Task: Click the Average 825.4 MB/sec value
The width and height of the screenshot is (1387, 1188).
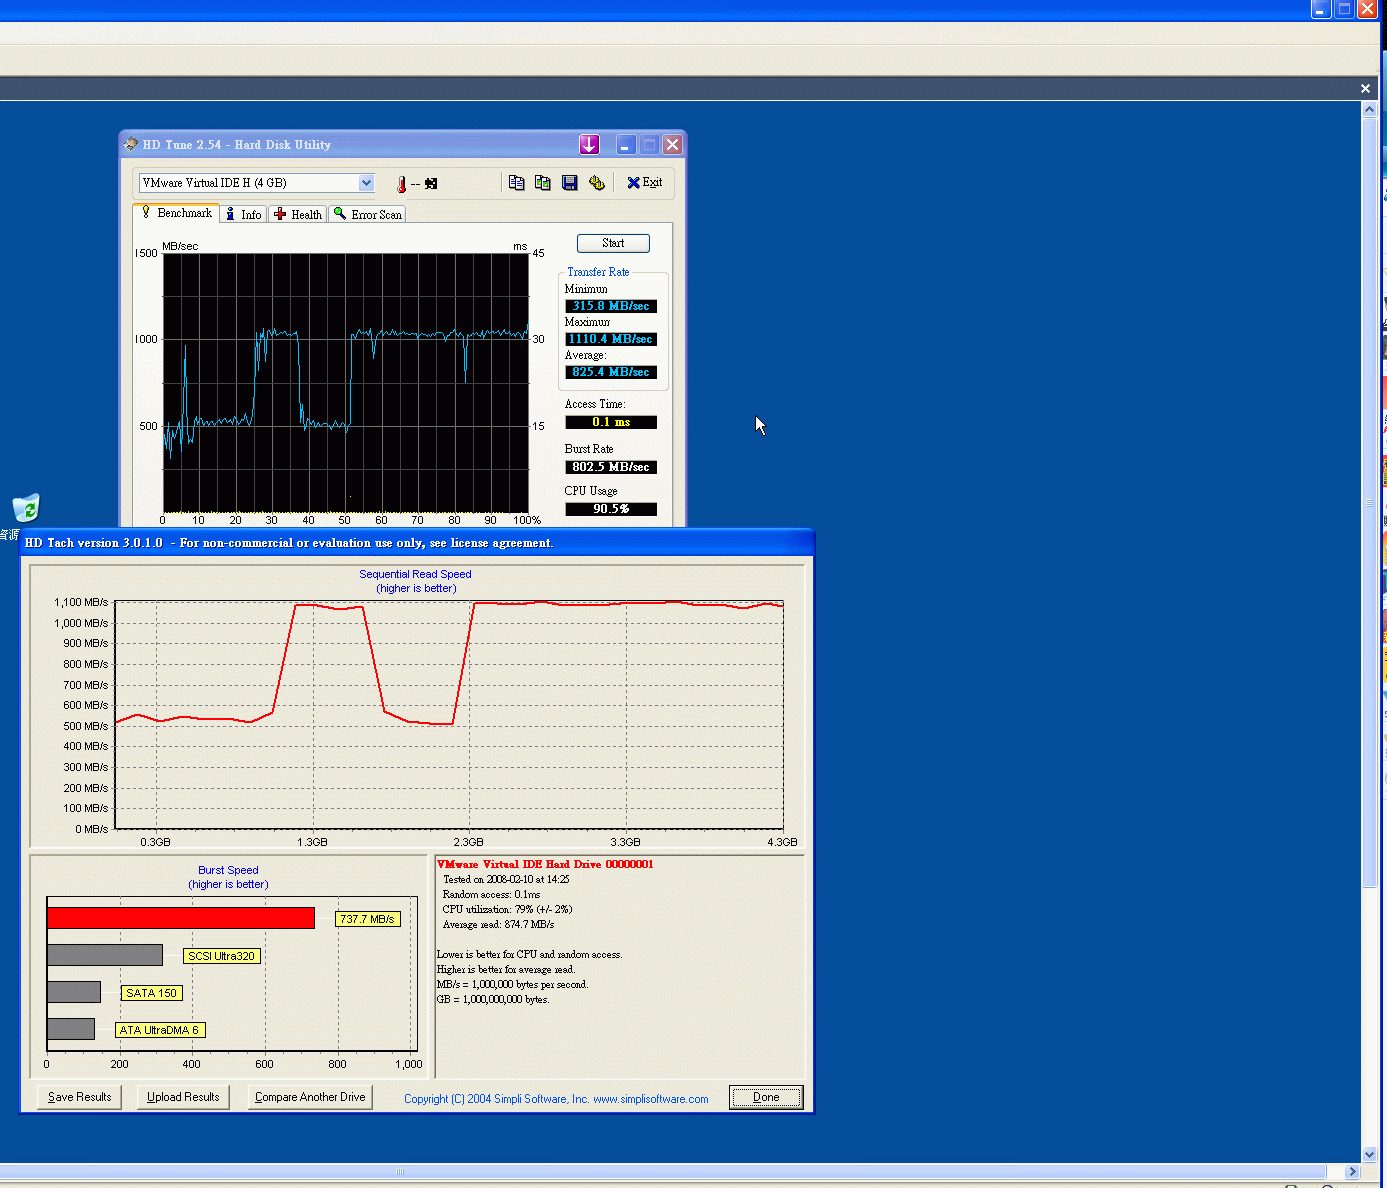Action: (611, 372)
